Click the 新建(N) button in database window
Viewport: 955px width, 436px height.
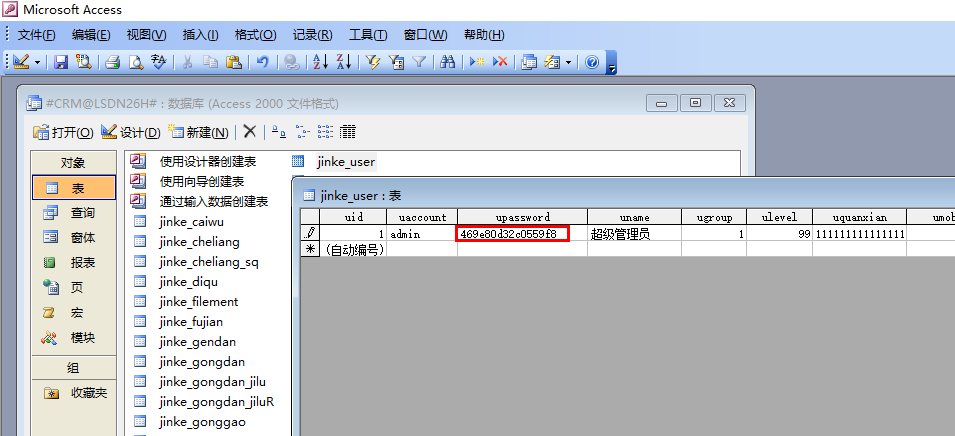point(199,132)
